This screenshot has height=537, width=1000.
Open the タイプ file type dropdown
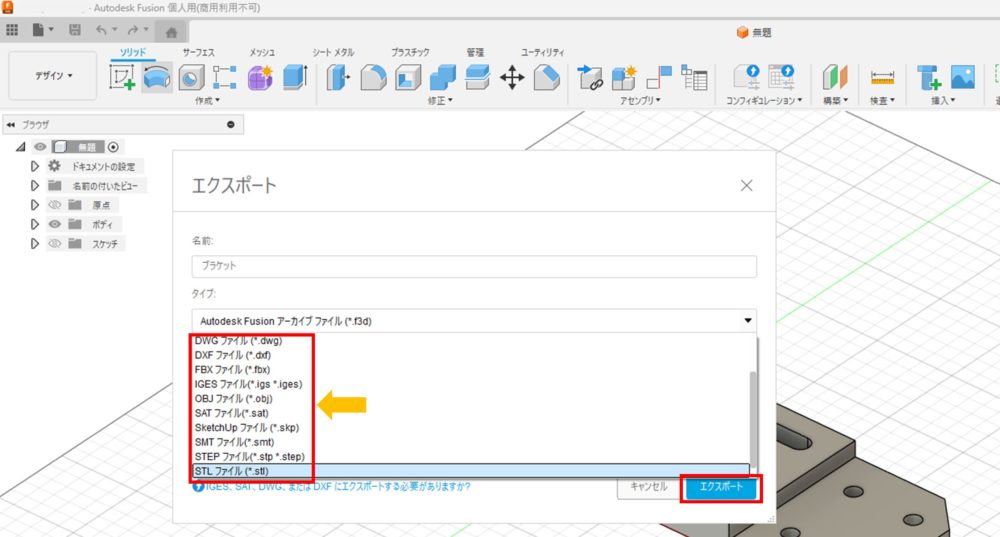coord(474,321)
